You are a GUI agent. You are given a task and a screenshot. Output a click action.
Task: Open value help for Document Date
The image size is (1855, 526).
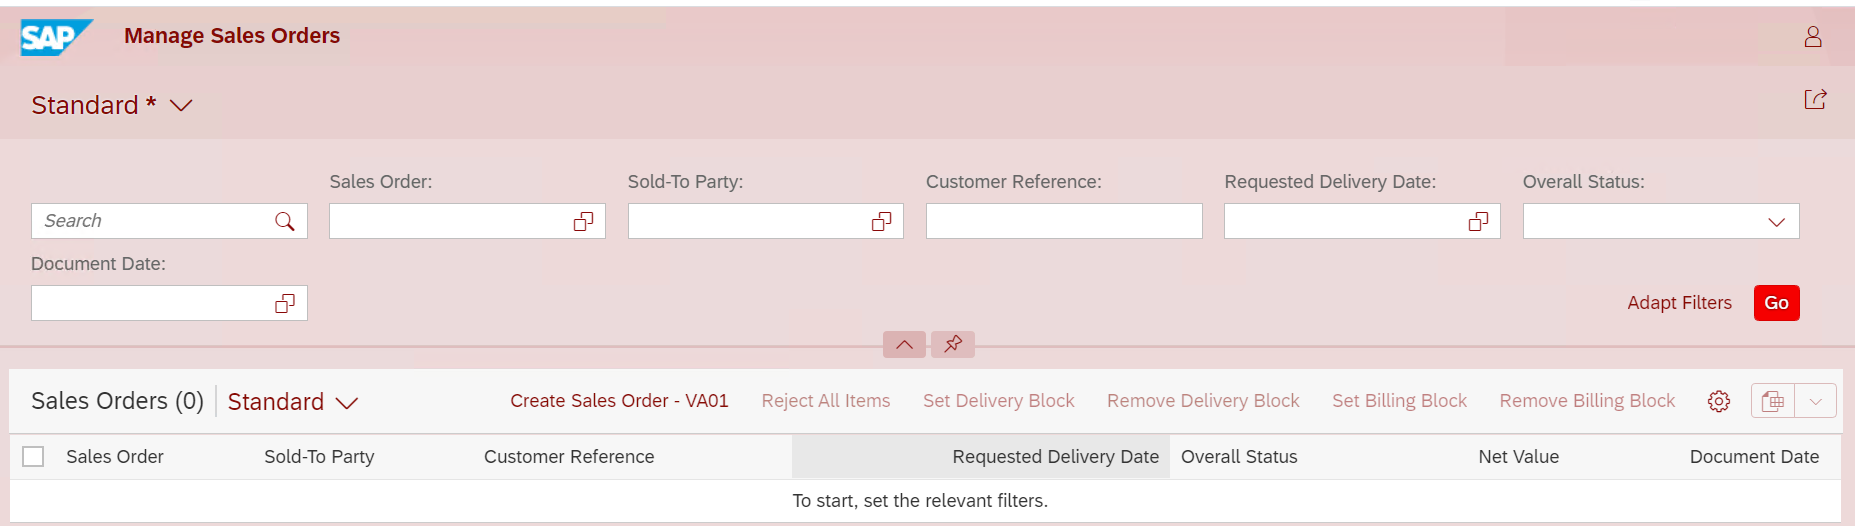click(x=285, y=303)
